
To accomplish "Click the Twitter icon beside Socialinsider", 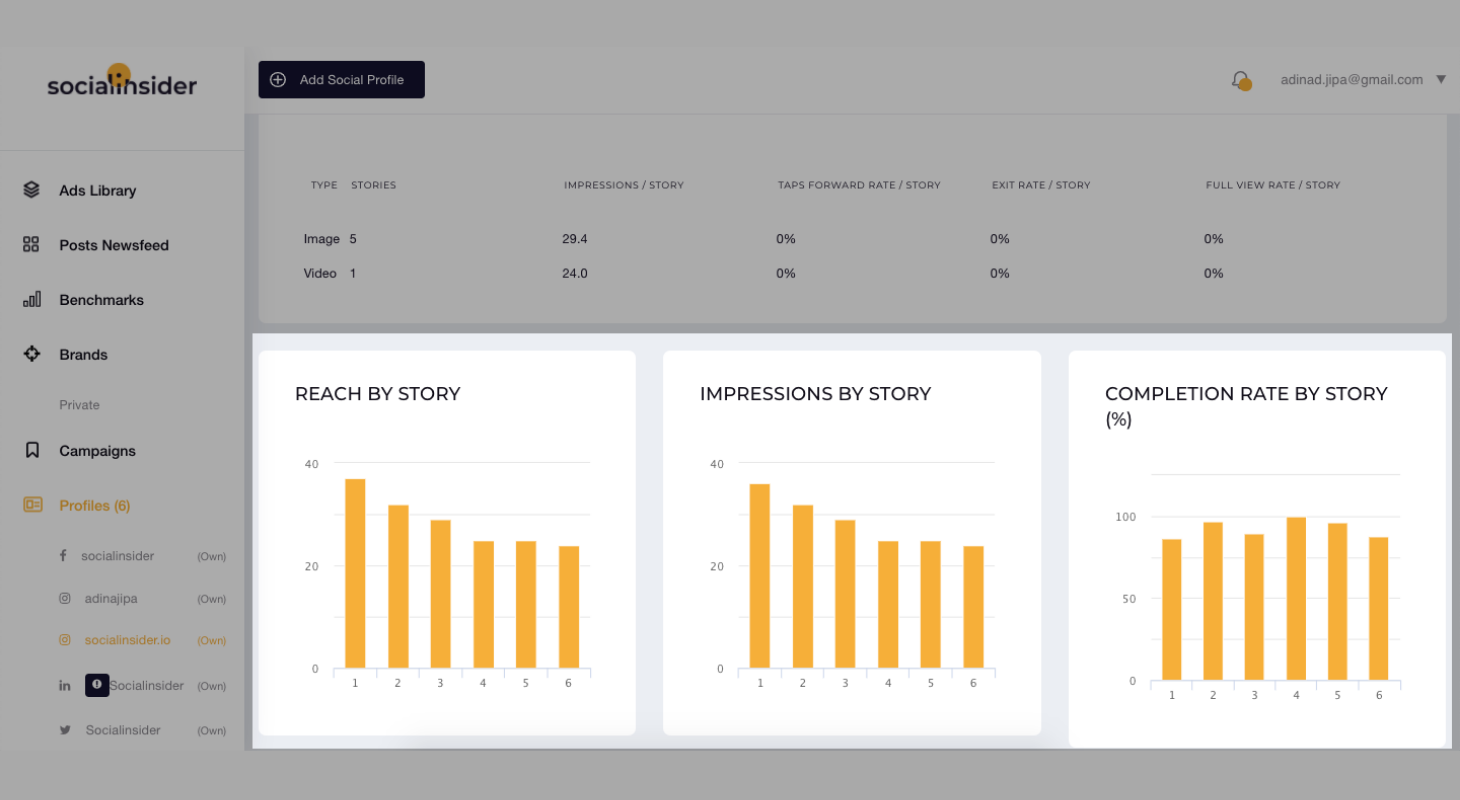I will 65,730.
